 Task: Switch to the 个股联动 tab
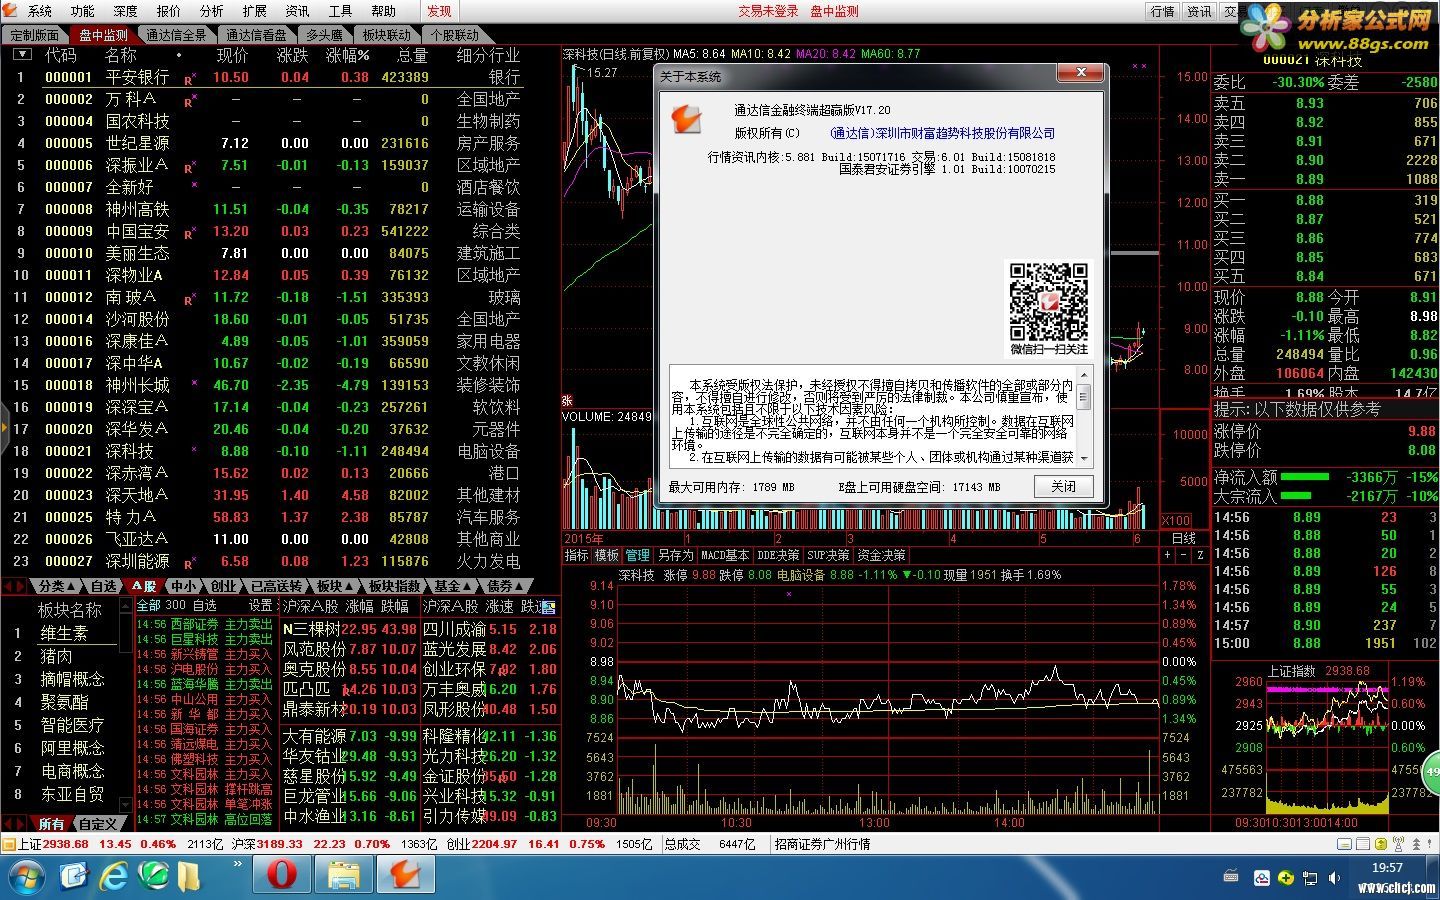(x=455, y=35)
